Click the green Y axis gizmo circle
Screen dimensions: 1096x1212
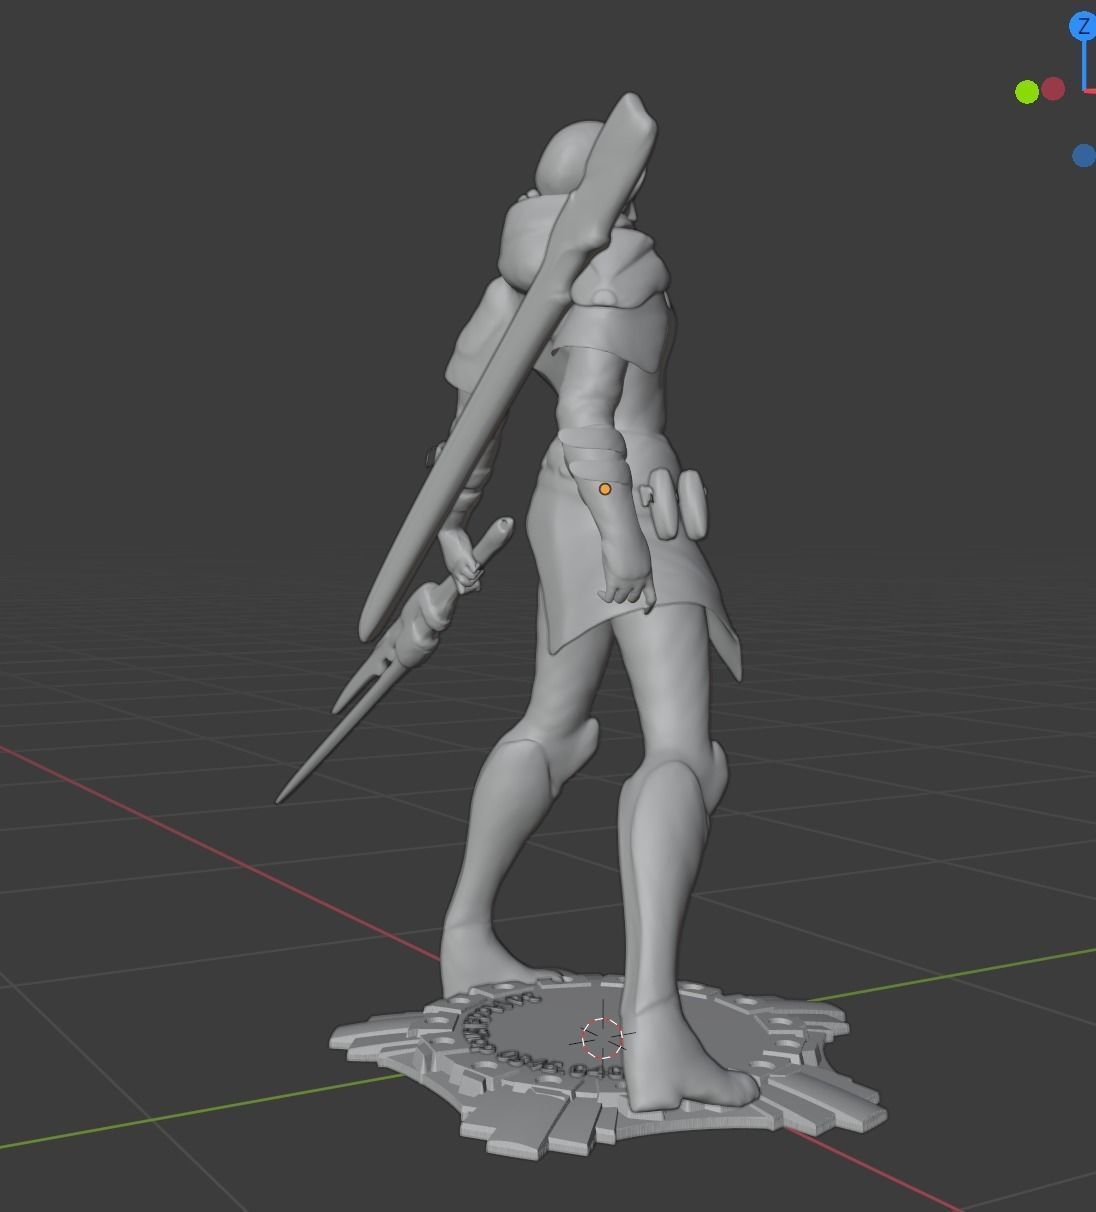[x=1026, y=92]
